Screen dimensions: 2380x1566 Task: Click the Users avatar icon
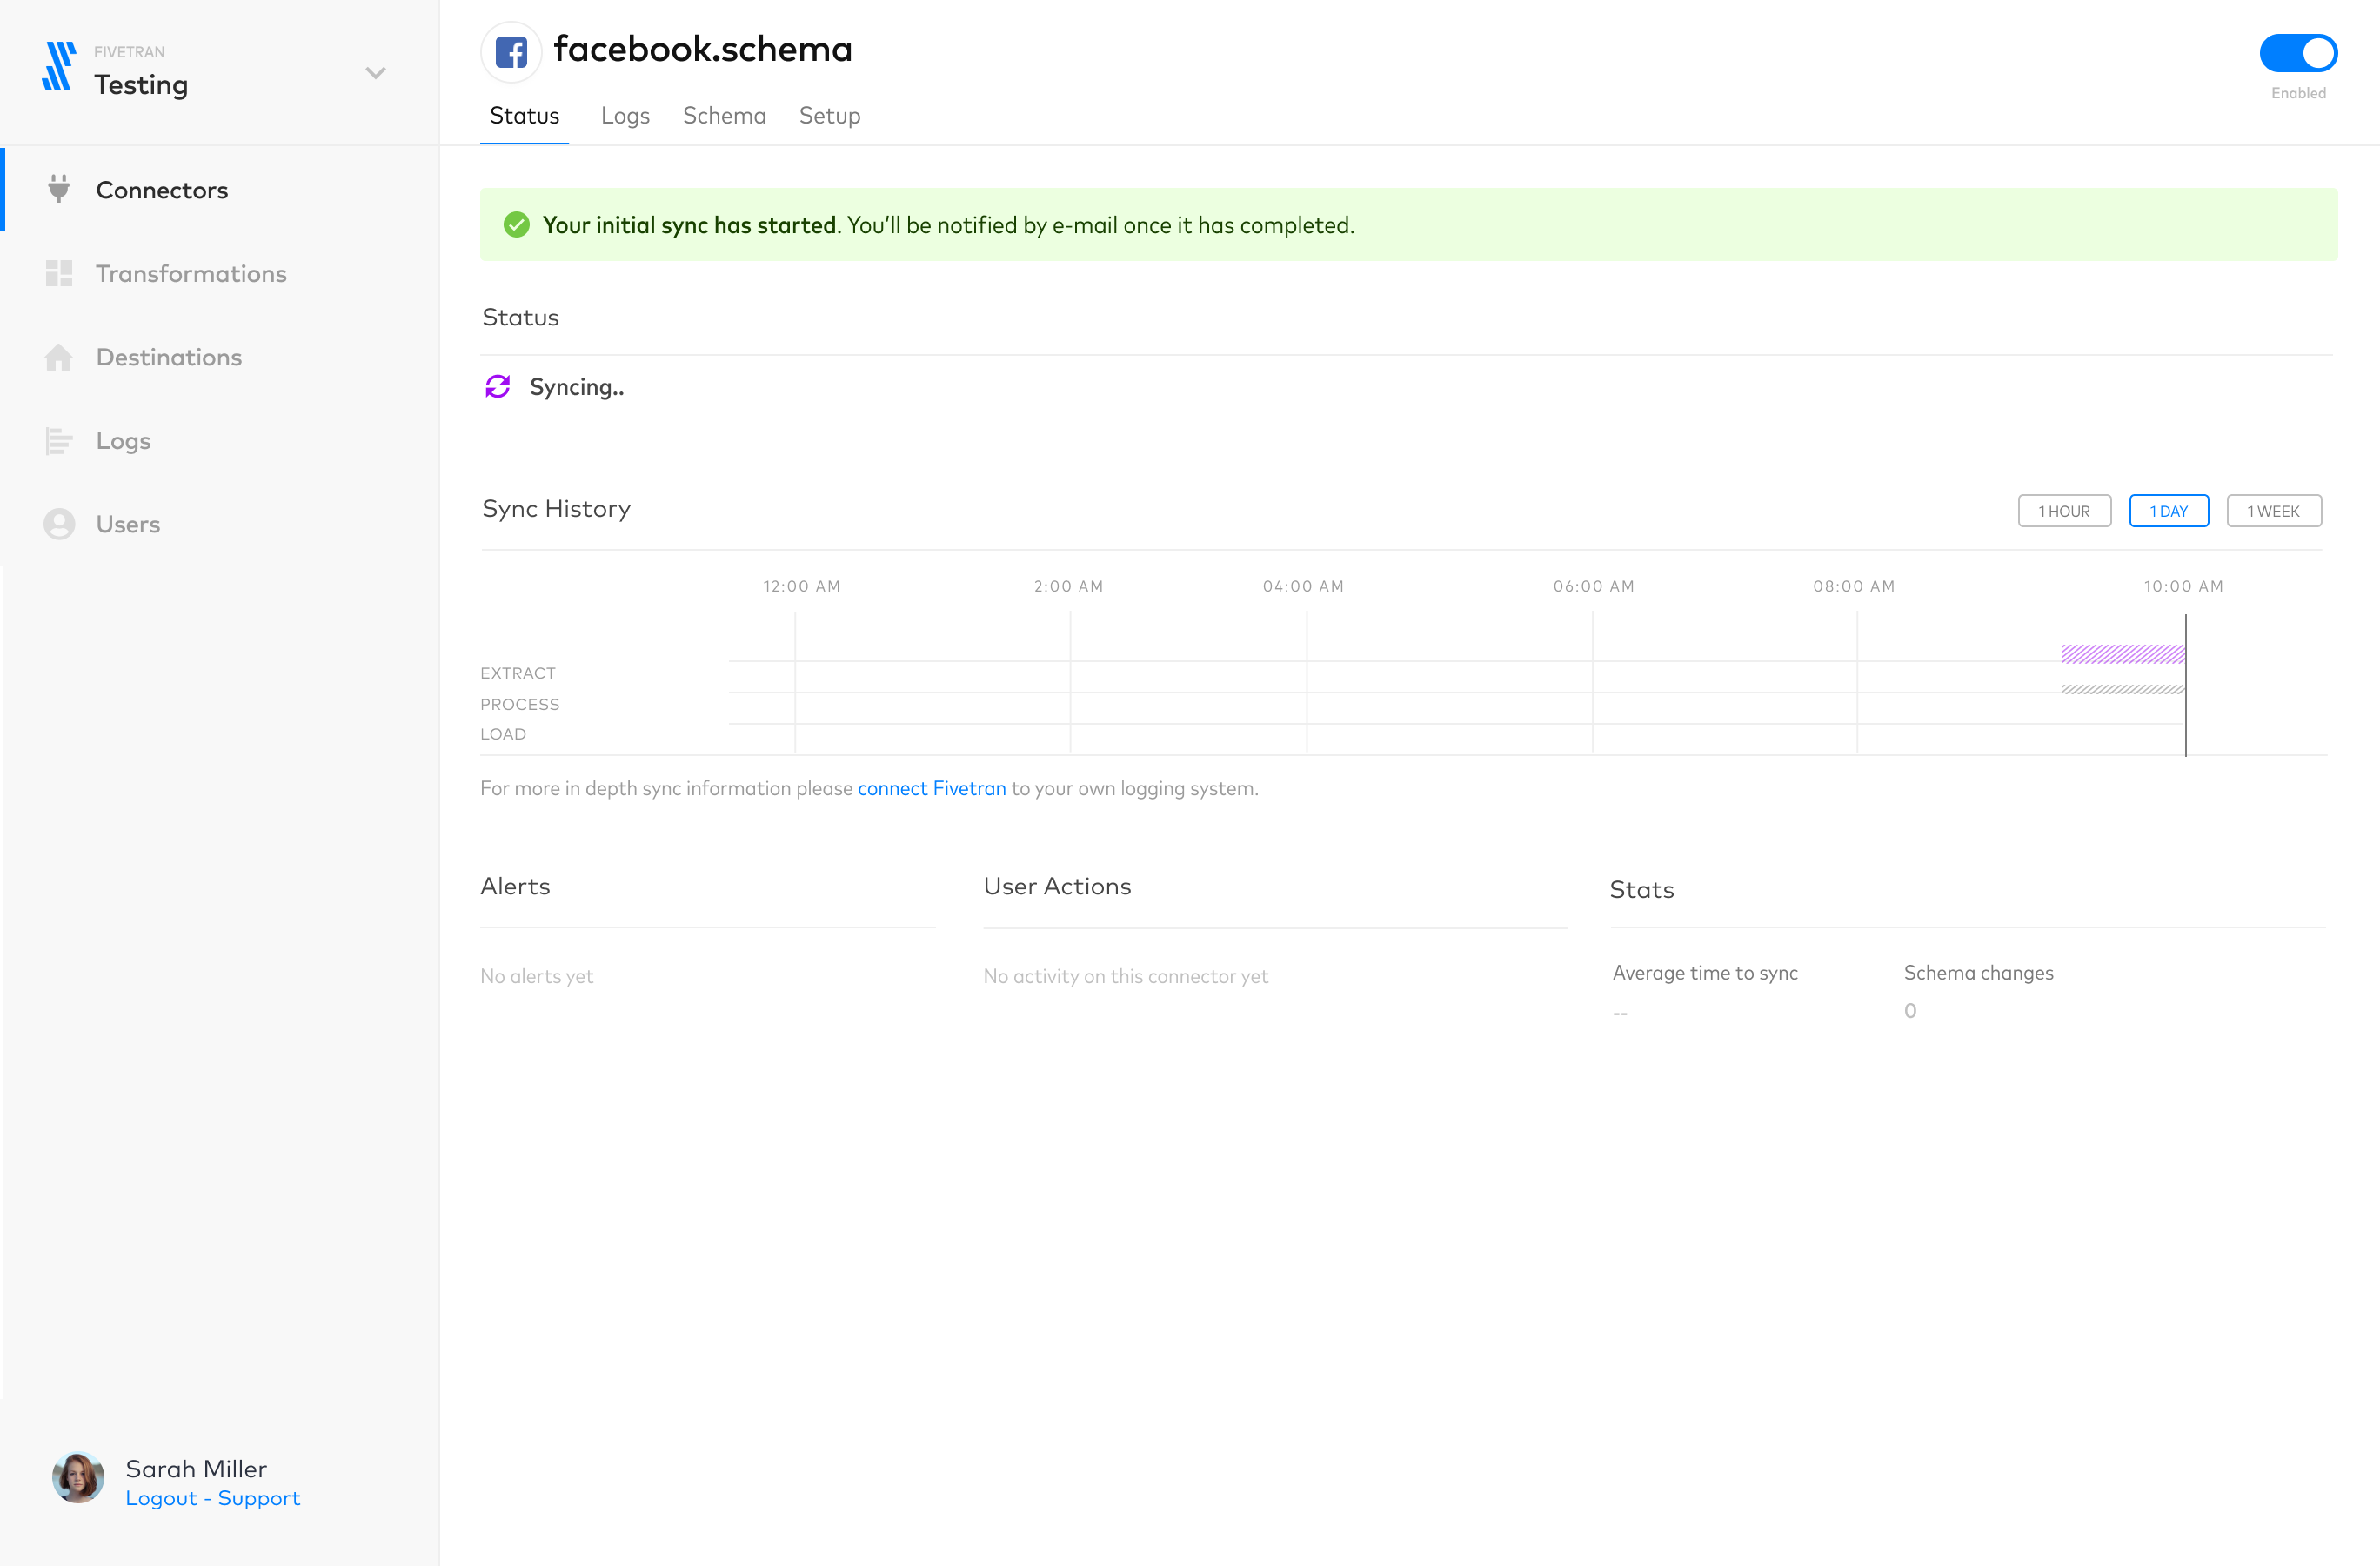[x=59, y=524]
